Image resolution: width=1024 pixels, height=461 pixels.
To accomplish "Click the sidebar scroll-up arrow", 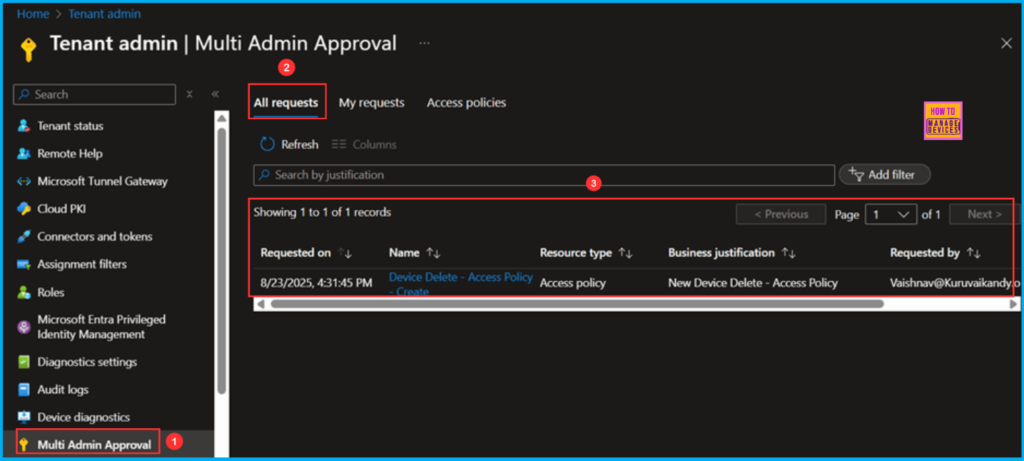I will (221, 119).
